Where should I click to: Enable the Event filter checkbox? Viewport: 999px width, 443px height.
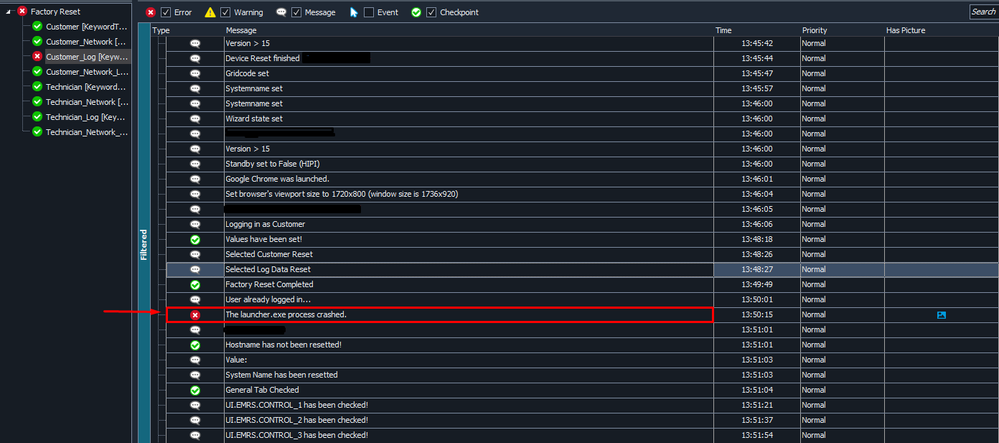coord(369,12)
